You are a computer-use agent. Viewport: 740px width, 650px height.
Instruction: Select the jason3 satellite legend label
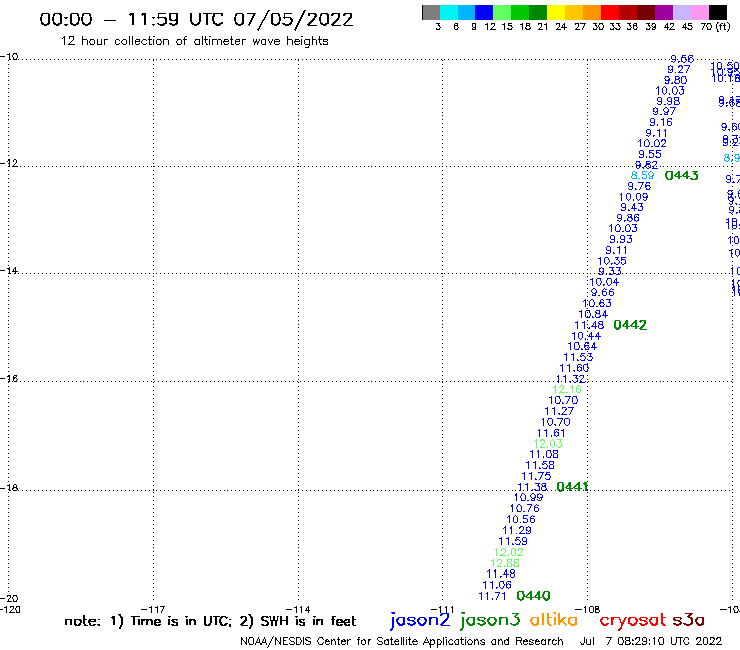490,620
